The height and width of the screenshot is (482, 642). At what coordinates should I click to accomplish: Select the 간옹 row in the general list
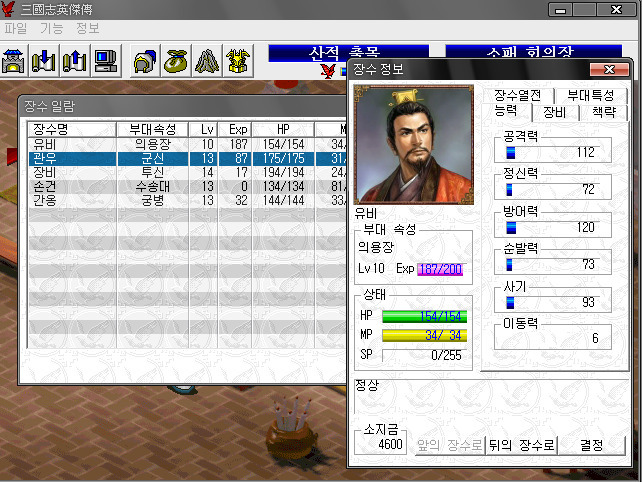point(188,200)
